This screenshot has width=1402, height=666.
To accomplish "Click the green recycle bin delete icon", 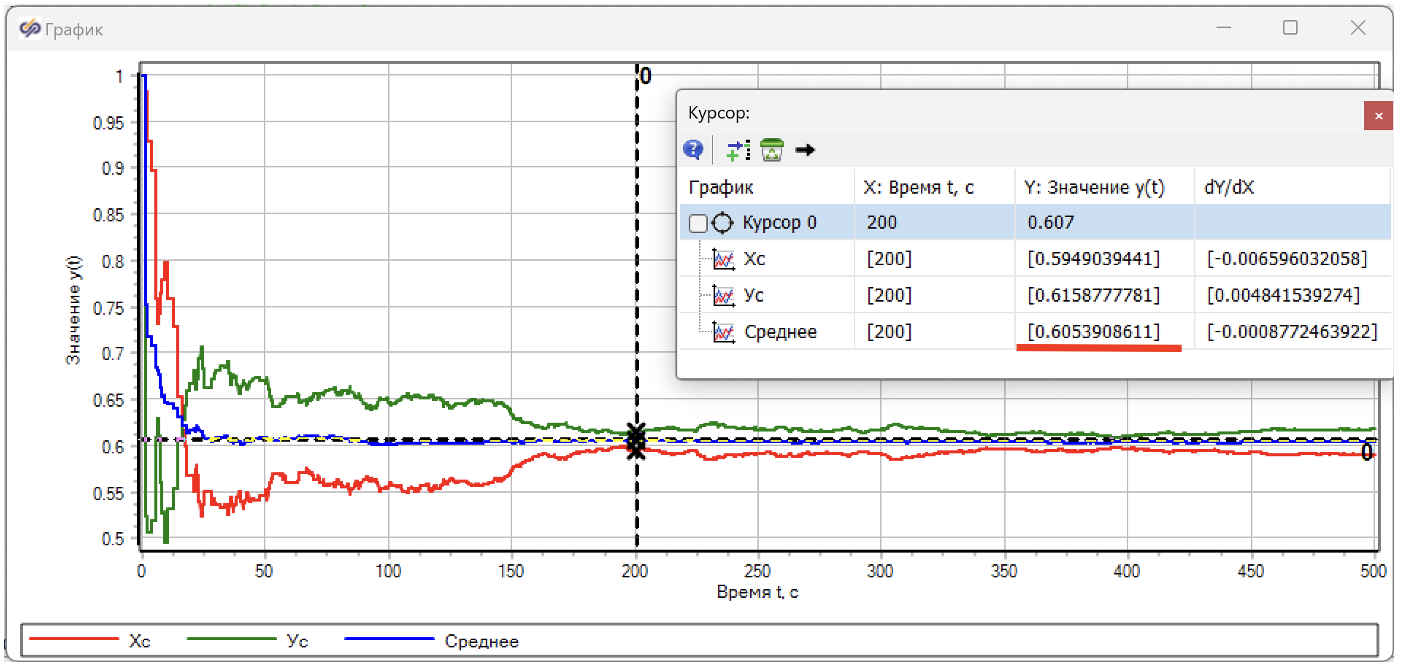I will pyautogui.click(x=772, y=150).
